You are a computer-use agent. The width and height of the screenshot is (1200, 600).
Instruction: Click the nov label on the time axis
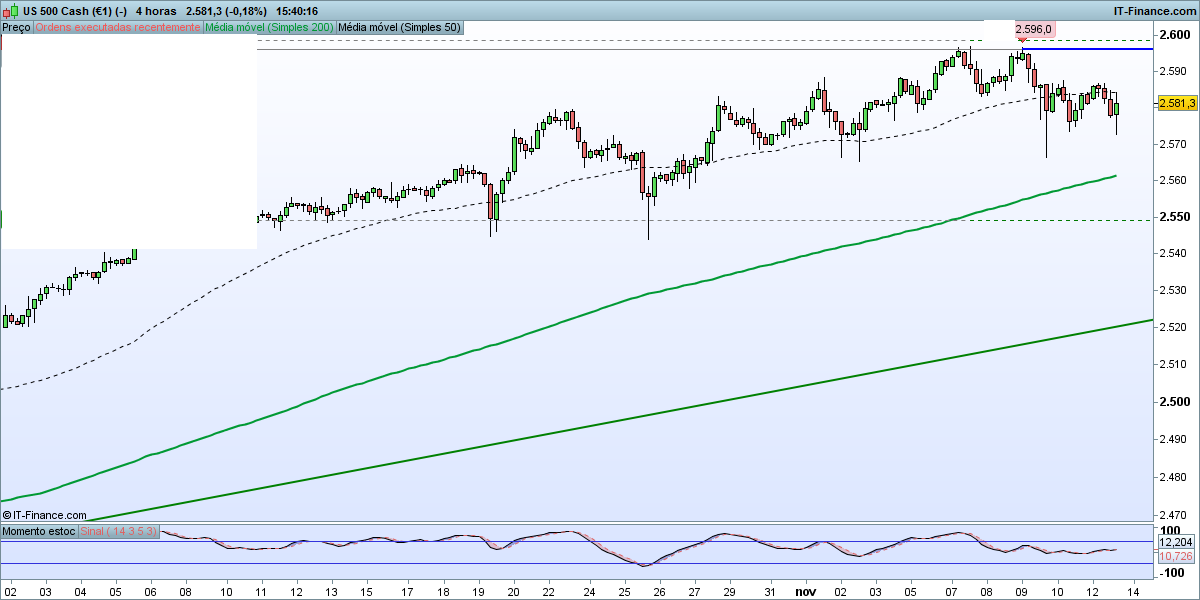805,592
